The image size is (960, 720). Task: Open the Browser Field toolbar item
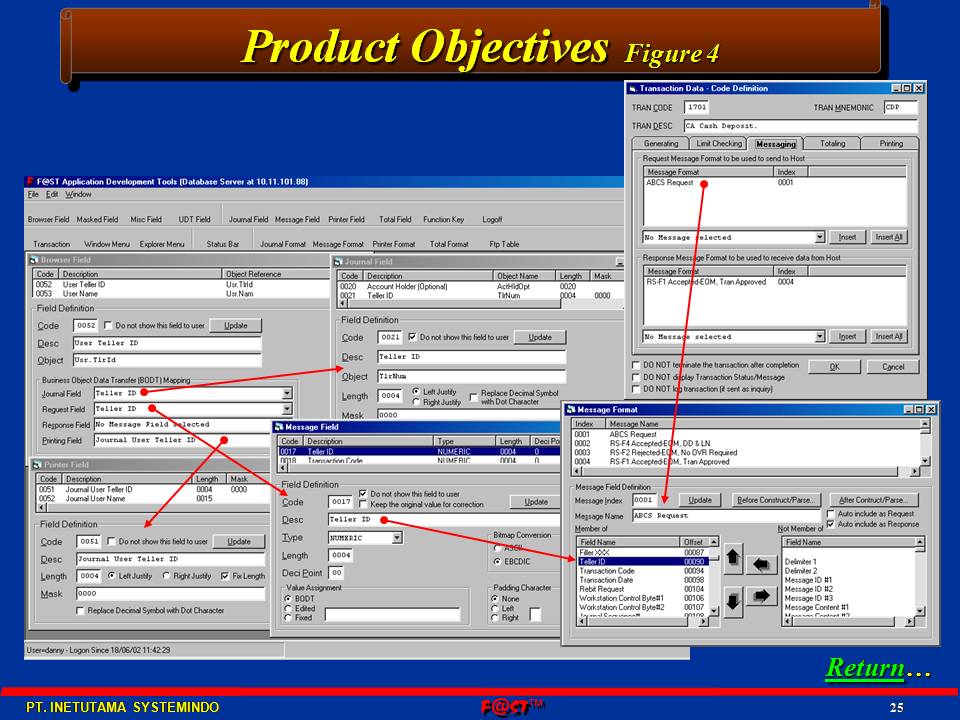pyautogui.click(x=48, y=219)
